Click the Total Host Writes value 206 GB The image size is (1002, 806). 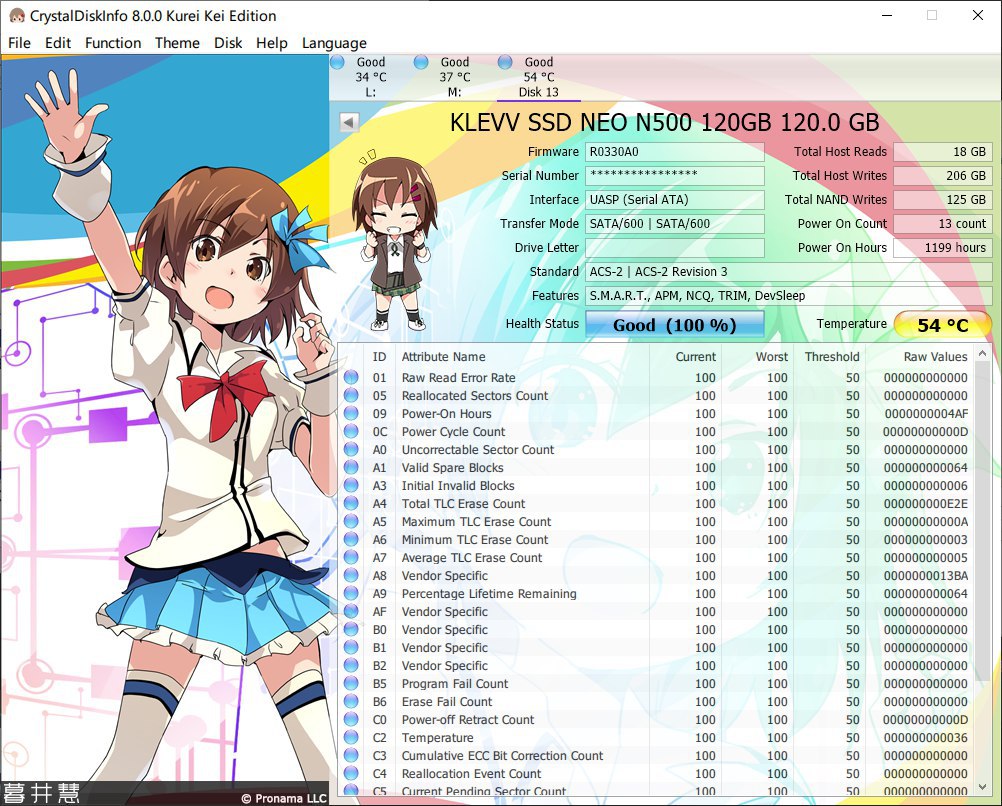pos(943,176)
